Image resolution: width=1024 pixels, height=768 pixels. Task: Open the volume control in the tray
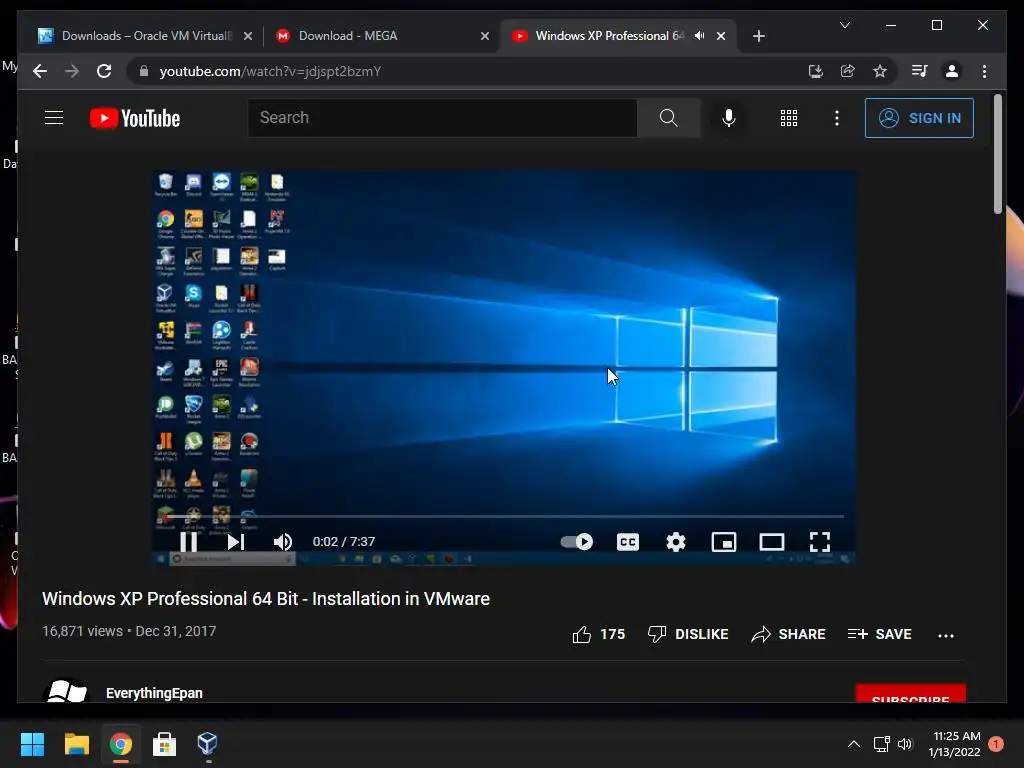pyautogui.click(x=904, y=744)
